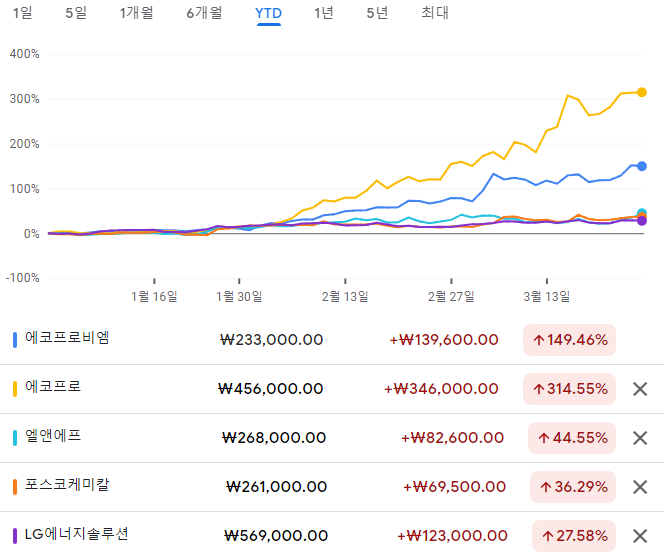Choose the 1년 range tab
The image size is (666, 558).
click(324, 13)
